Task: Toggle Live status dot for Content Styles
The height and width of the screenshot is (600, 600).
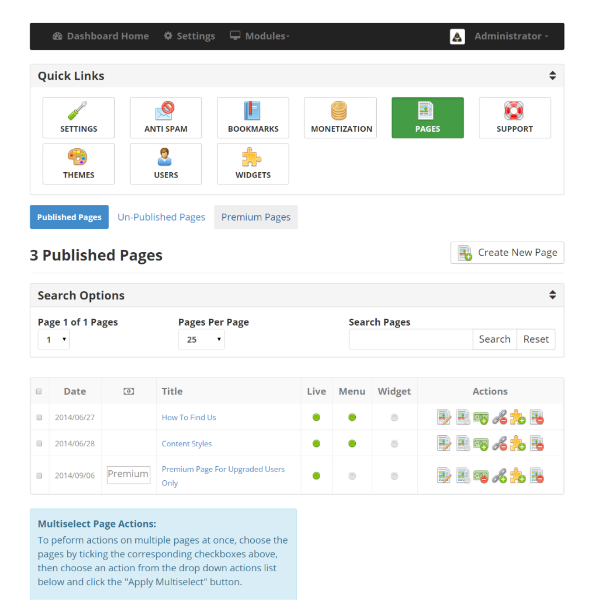Action: 316,443
